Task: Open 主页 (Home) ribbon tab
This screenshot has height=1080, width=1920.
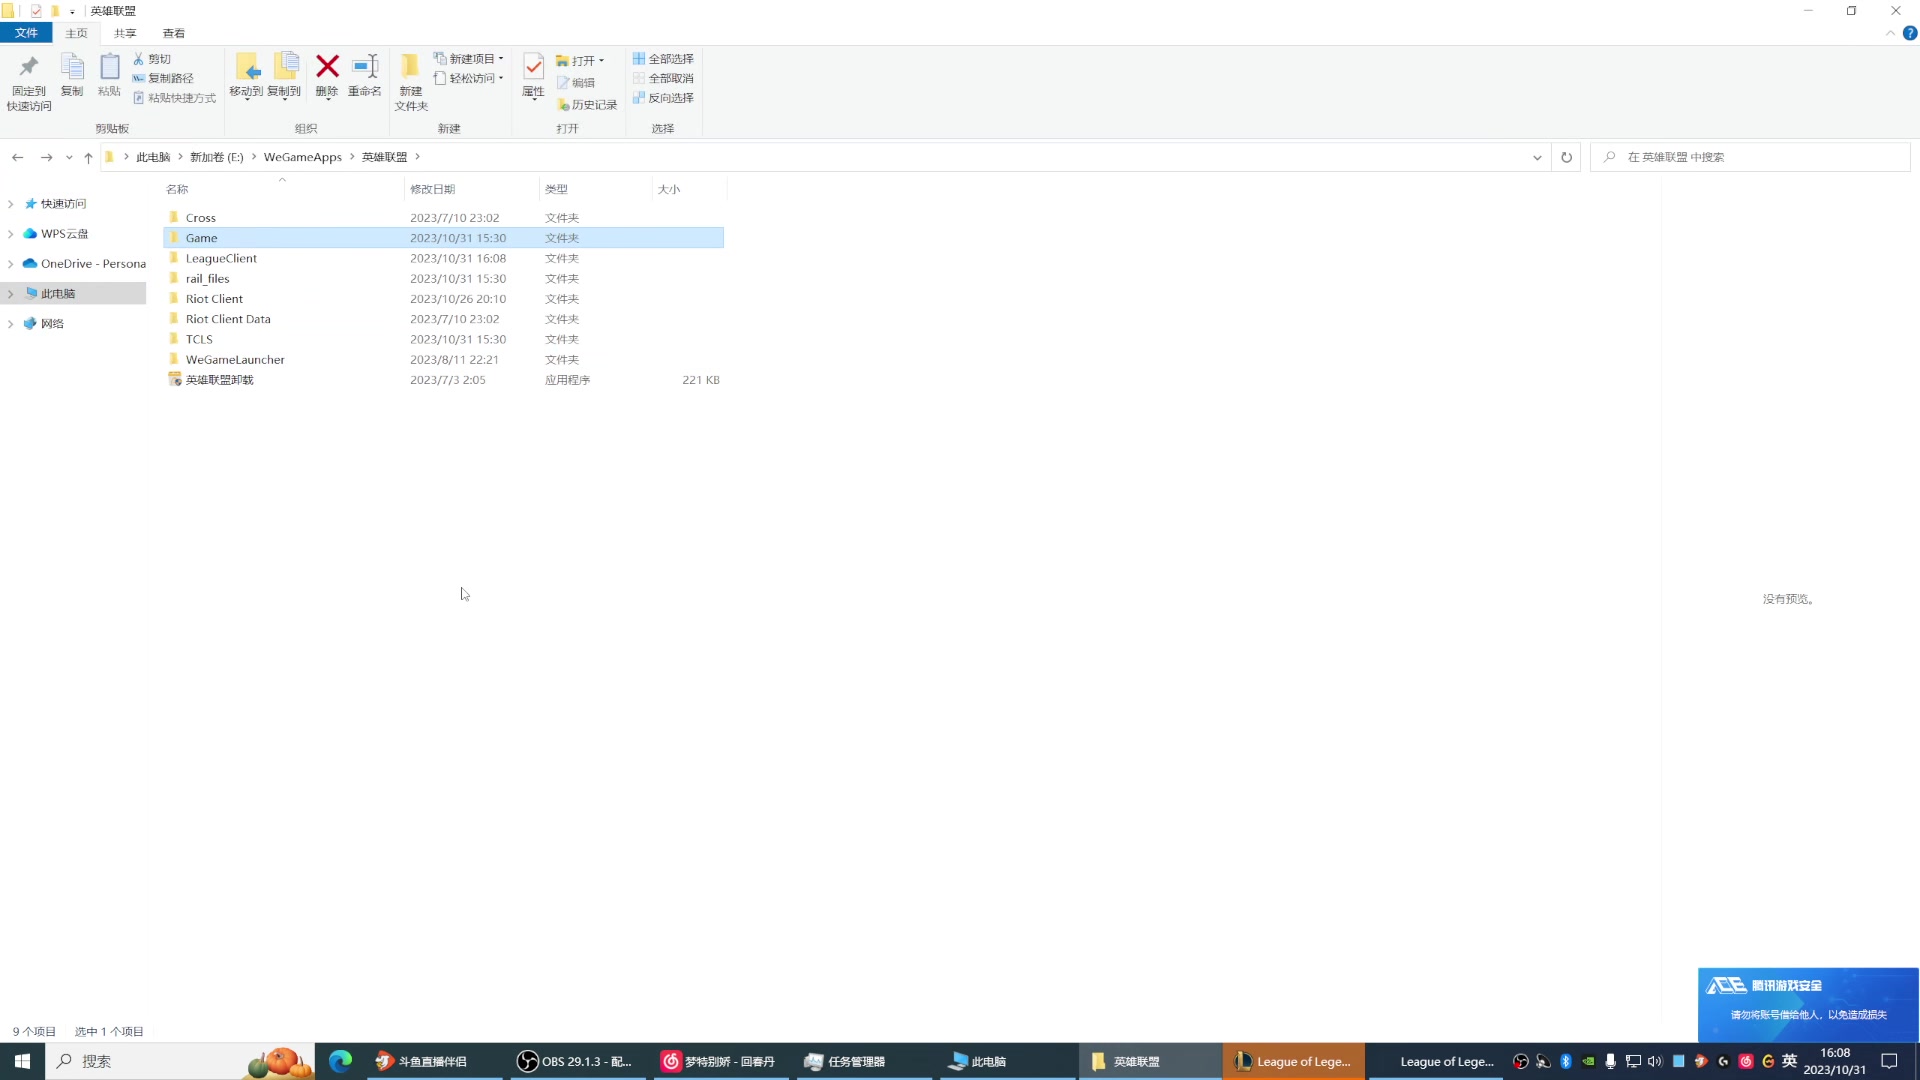Action: pyautogui.click(x=75, y=33)
